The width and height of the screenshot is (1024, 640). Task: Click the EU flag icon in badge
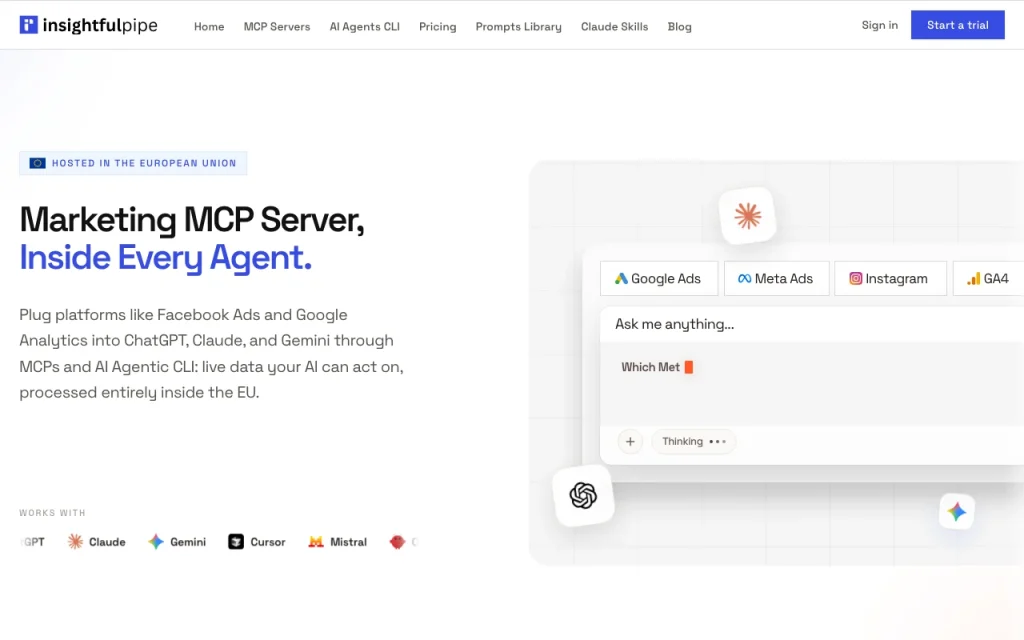(37, 163)
